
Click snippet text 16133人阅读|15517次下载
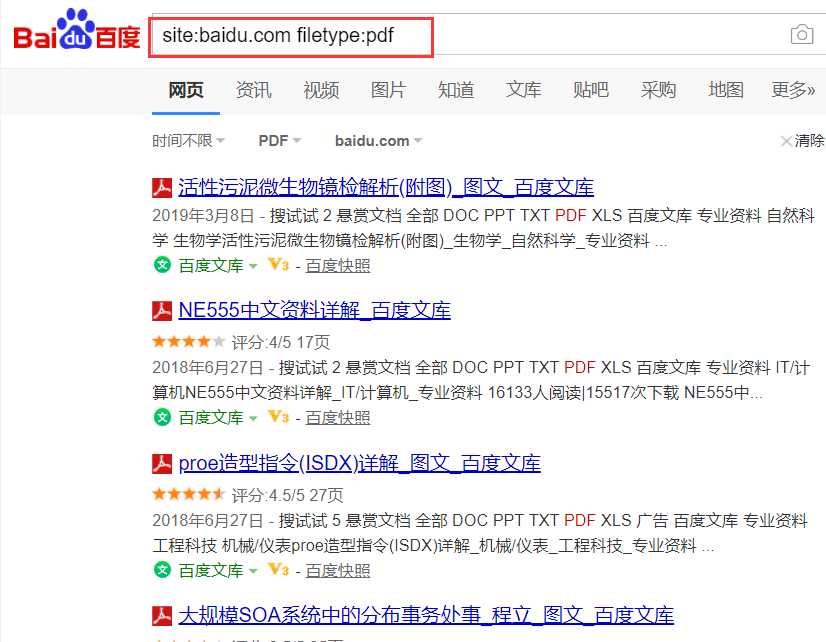[583, 392]
